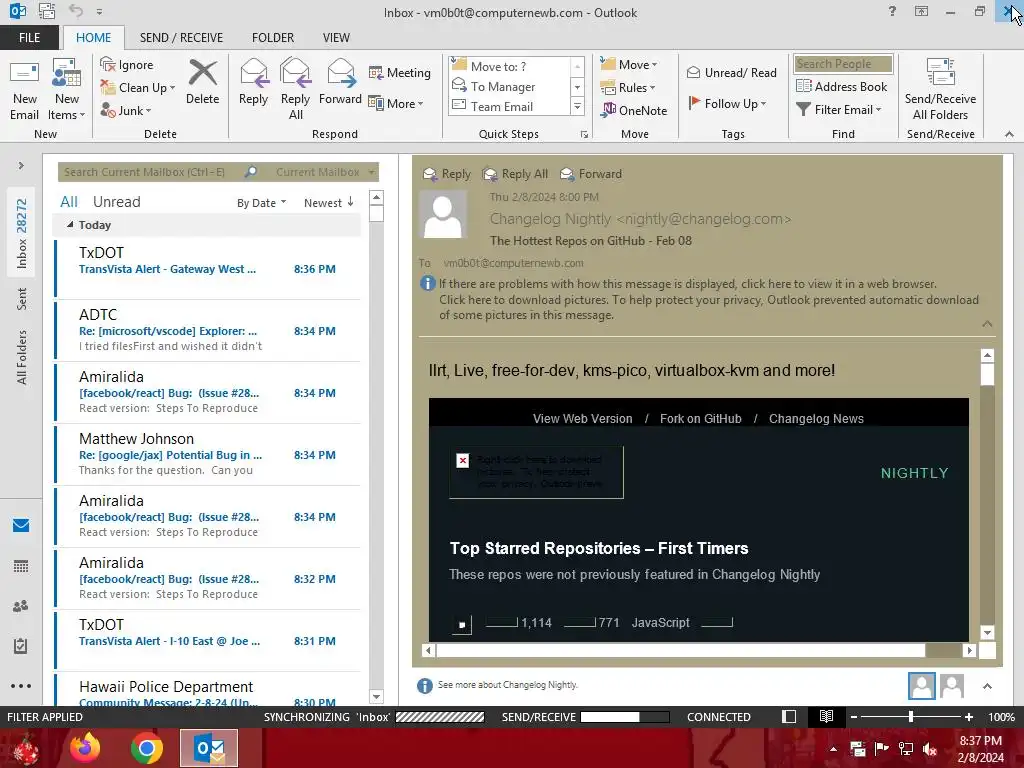Click Reply in reading pane
Screen dimensions: 1024x768
[x=447, y=174]
